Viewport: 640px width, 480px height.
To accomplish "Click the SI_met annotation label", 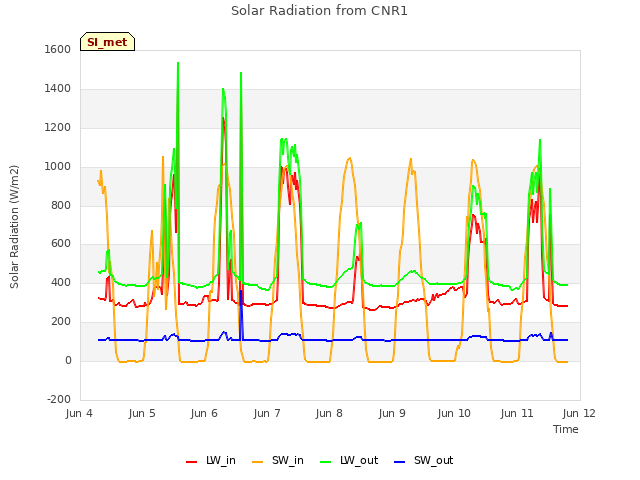I will tap(107, 42).
